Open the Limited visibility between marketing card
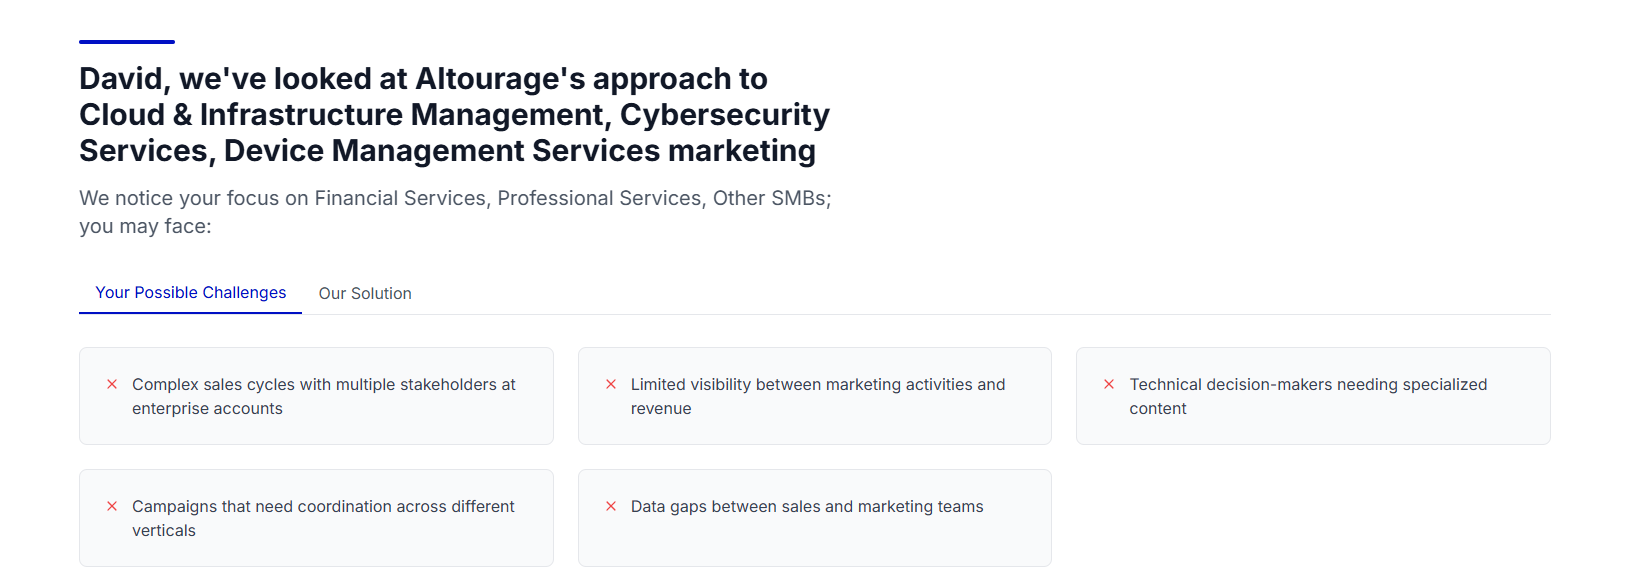 tap(815, 396)
